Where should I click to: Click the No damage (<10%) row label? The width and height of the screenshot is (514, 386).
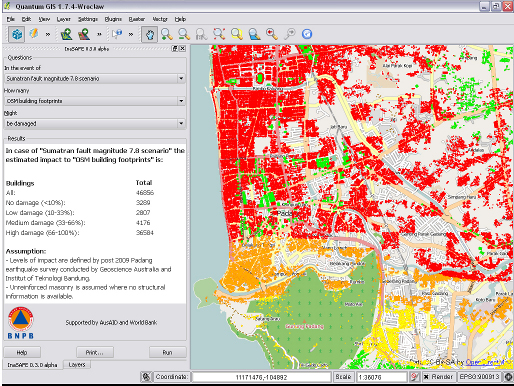click(35, 203)
